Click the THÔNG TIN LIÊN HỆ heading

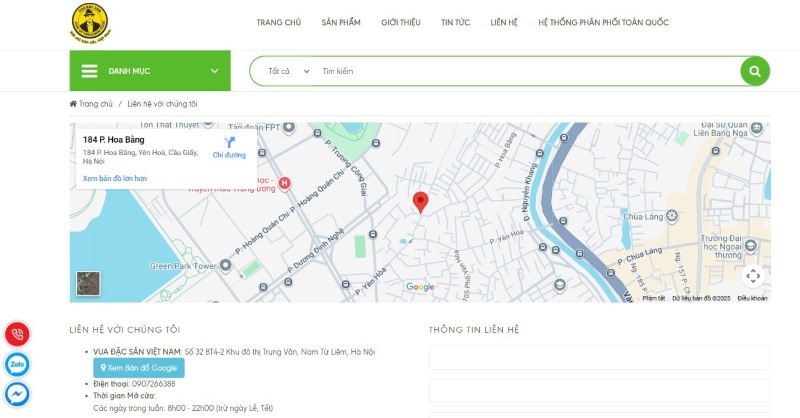point(473,330)
